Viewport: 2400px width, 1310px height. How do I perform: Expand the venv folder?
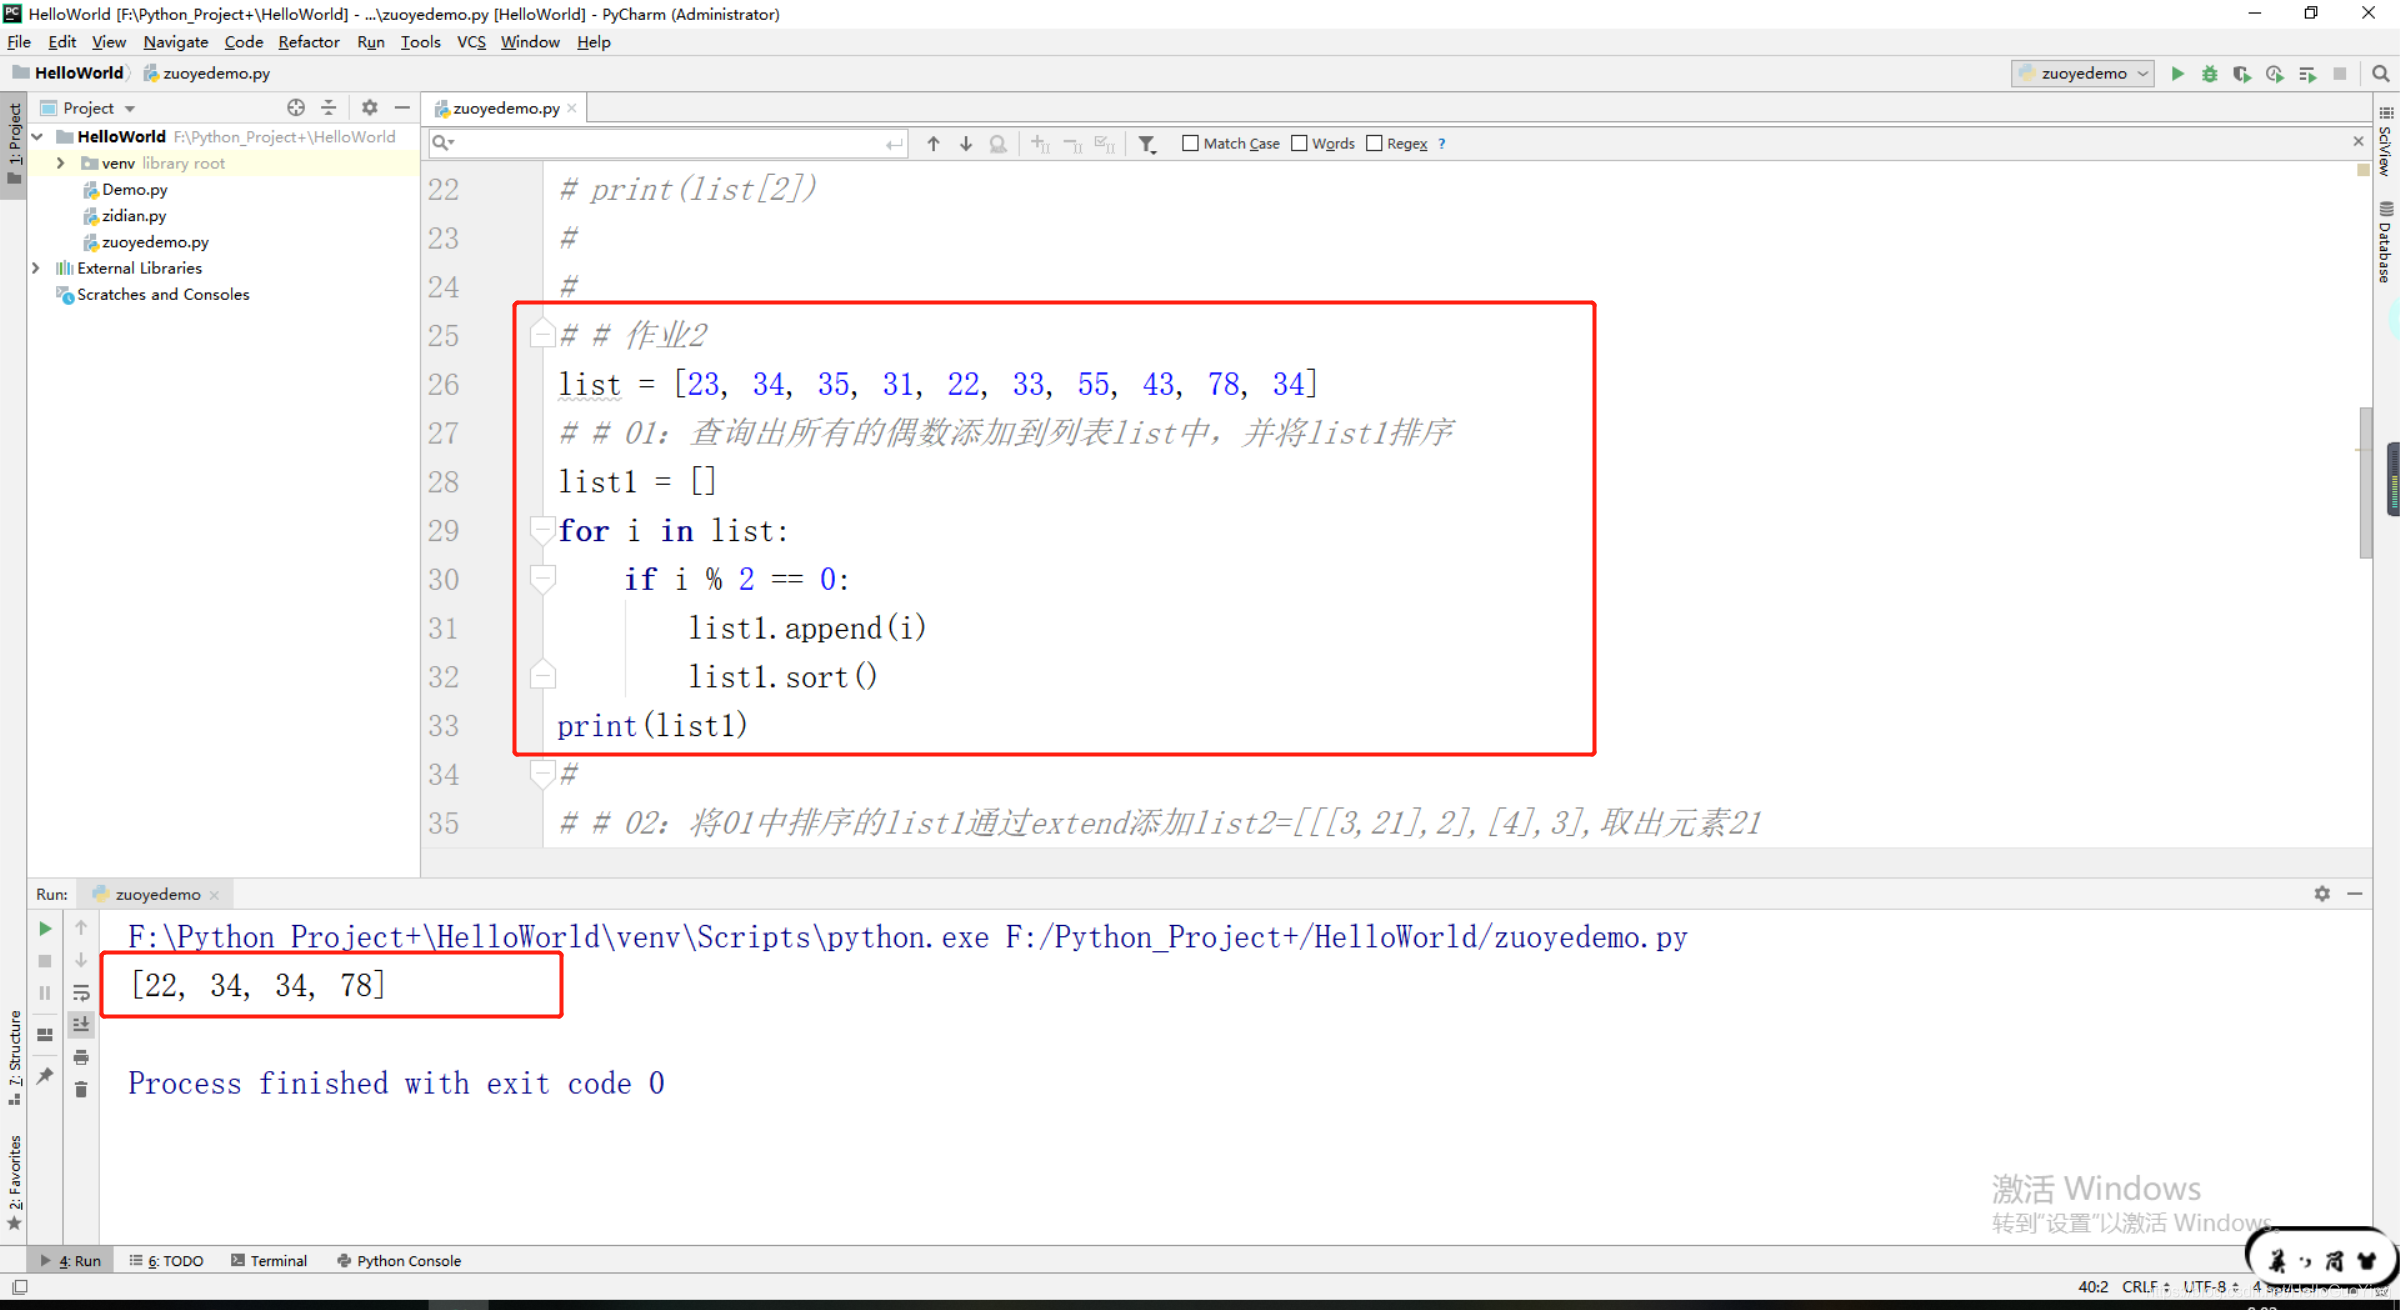click(60, 163)
